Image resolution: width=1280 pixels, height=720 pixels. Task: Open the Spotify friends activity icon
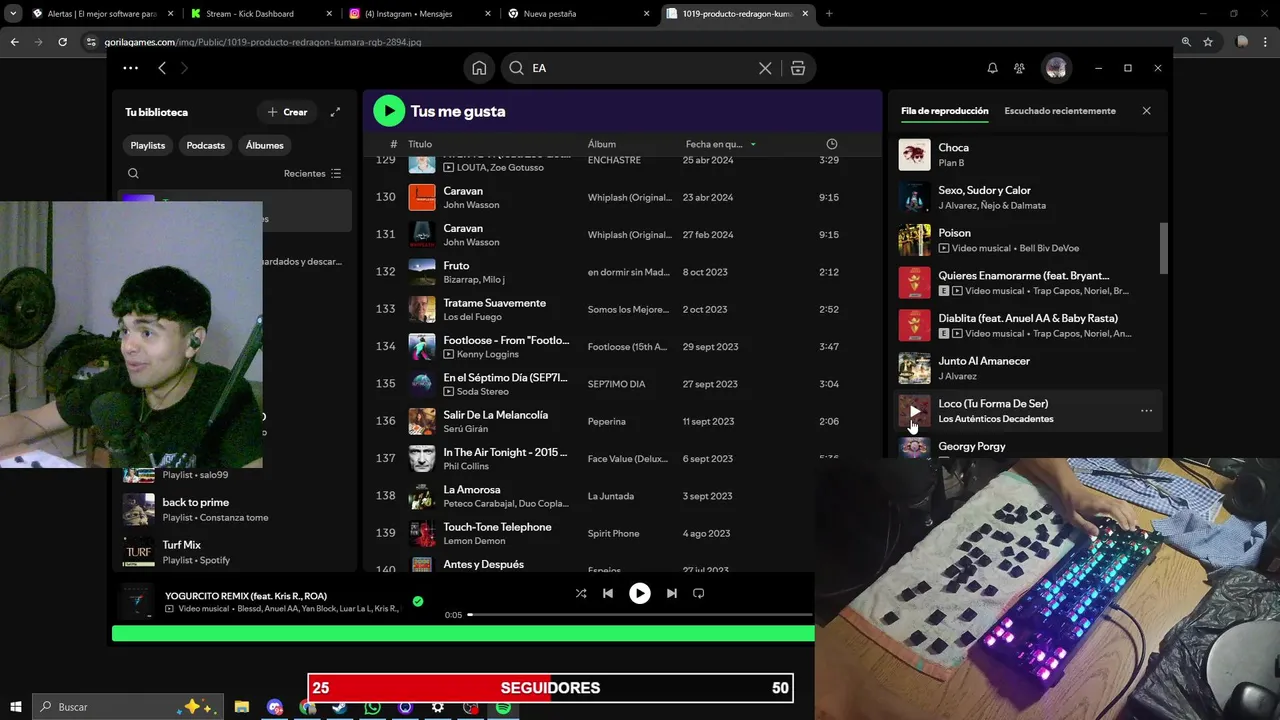point(1019,68)
